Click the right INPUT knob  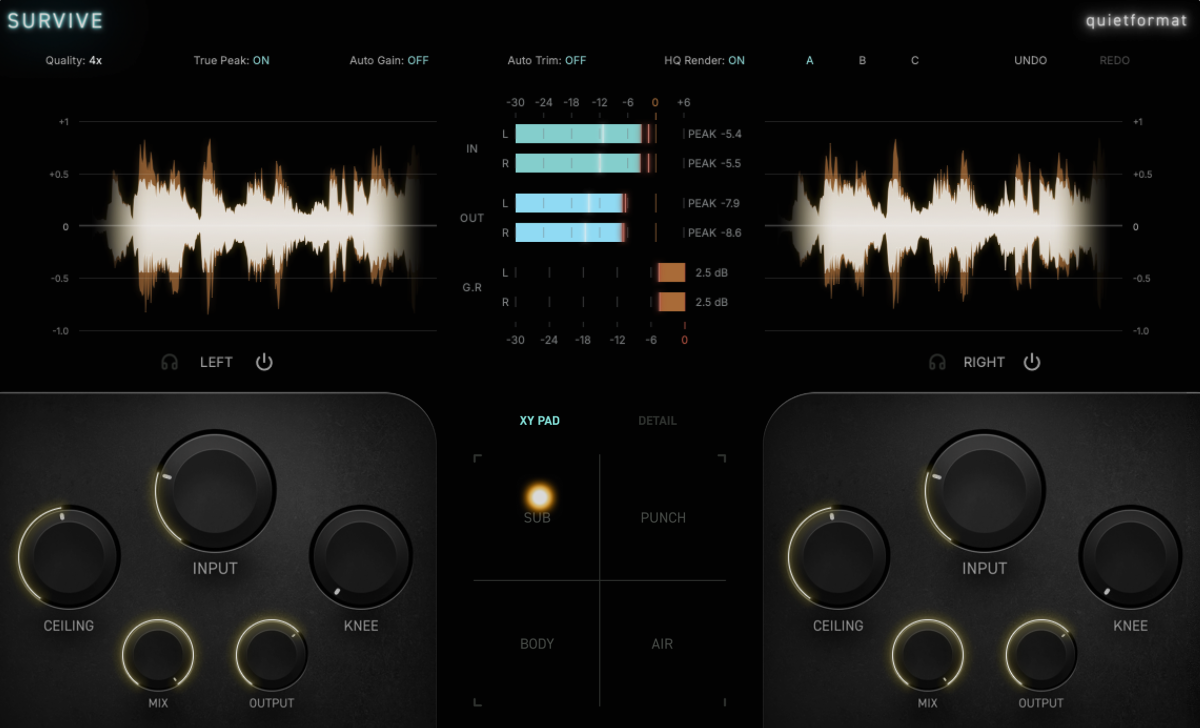(x=984, y=491)
